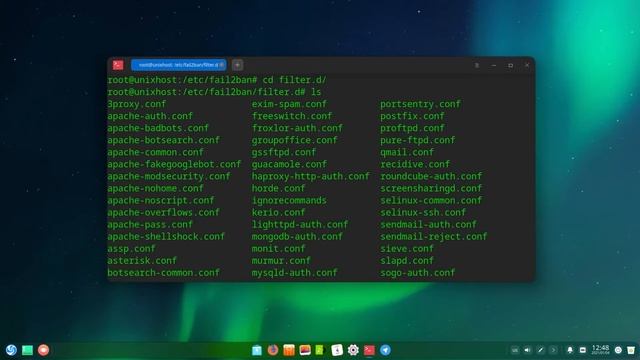This screenshot has width=640, height=360.
Task: Click the tray icon right of the bell
Action: click(583, 350)
